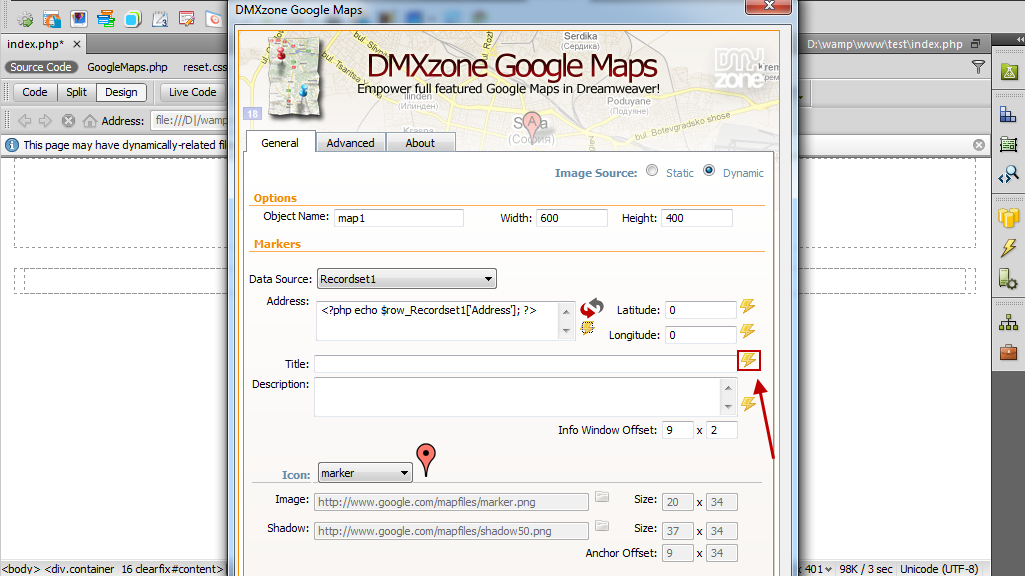Image resolution: width=1025 pixels, height=576 pixels.
Task: Open the Tag Inspector magnifier panel icon
Action: [x=1008, y=174]
